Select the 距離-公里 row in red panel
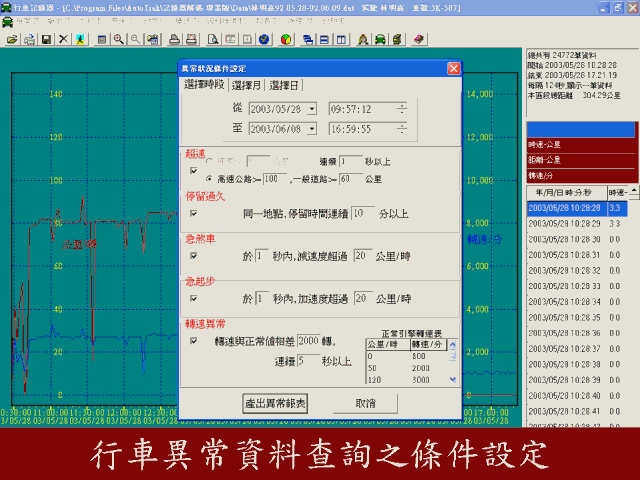Screen dimensions: 640x480 tap(581, 160)
